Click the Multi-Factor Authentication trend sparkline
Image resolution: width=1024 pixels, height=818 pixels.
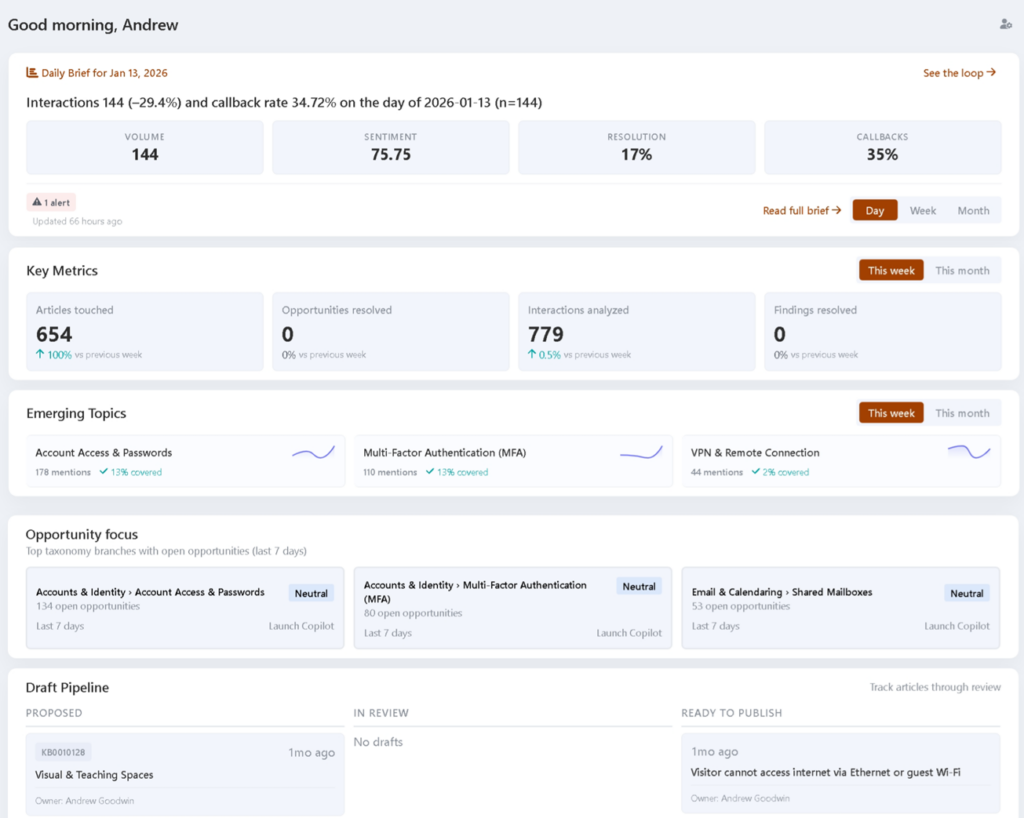click(641, 453)
